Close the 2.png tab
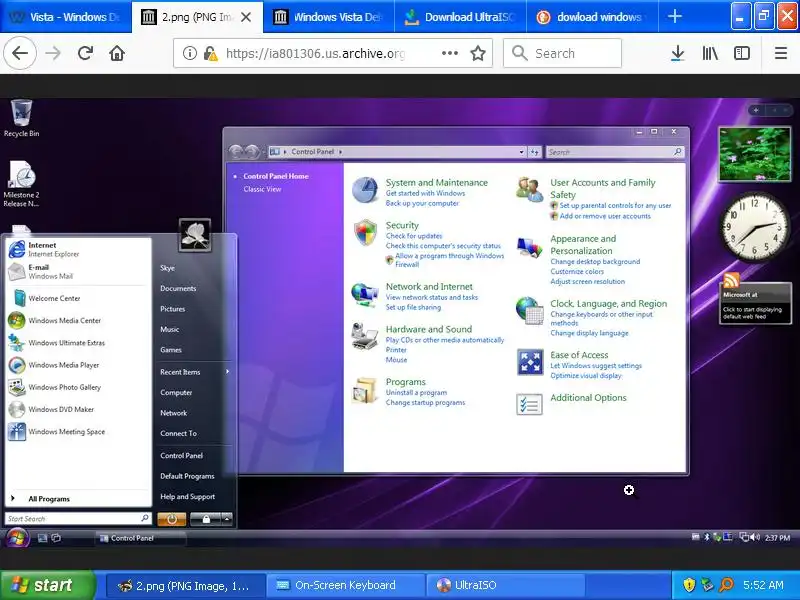The height and width of the screenshot is (600, 800). click(x=246, y=17)
